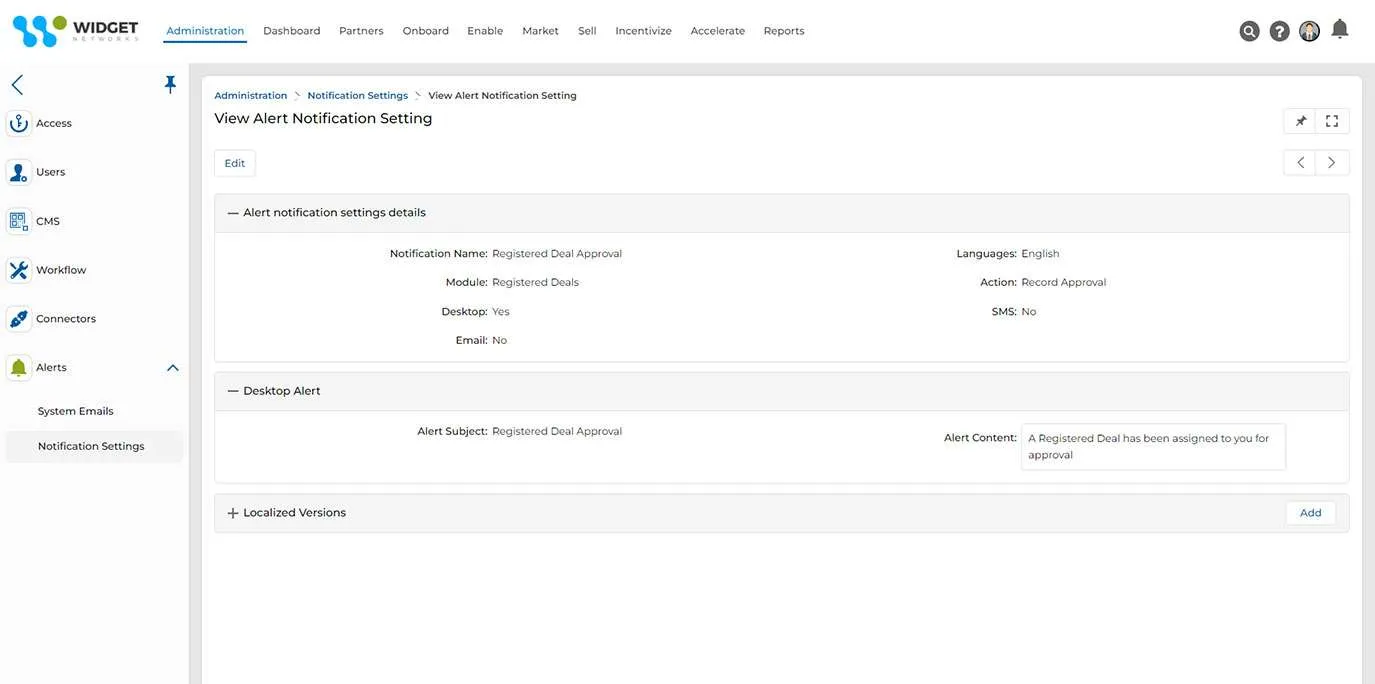Open the Users sidebar label
The width and height of the screenshot is (1375, 684).
point(51,172)
